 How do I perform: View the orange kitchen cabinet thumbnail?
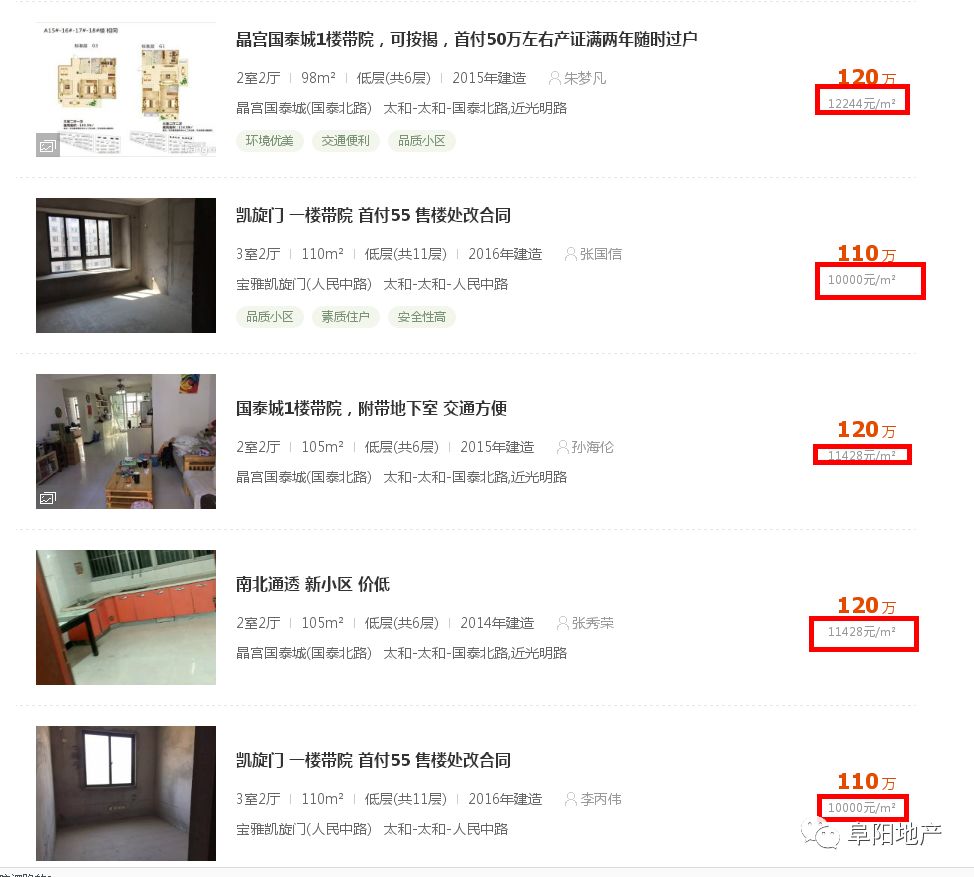click(x=126, y=617)
